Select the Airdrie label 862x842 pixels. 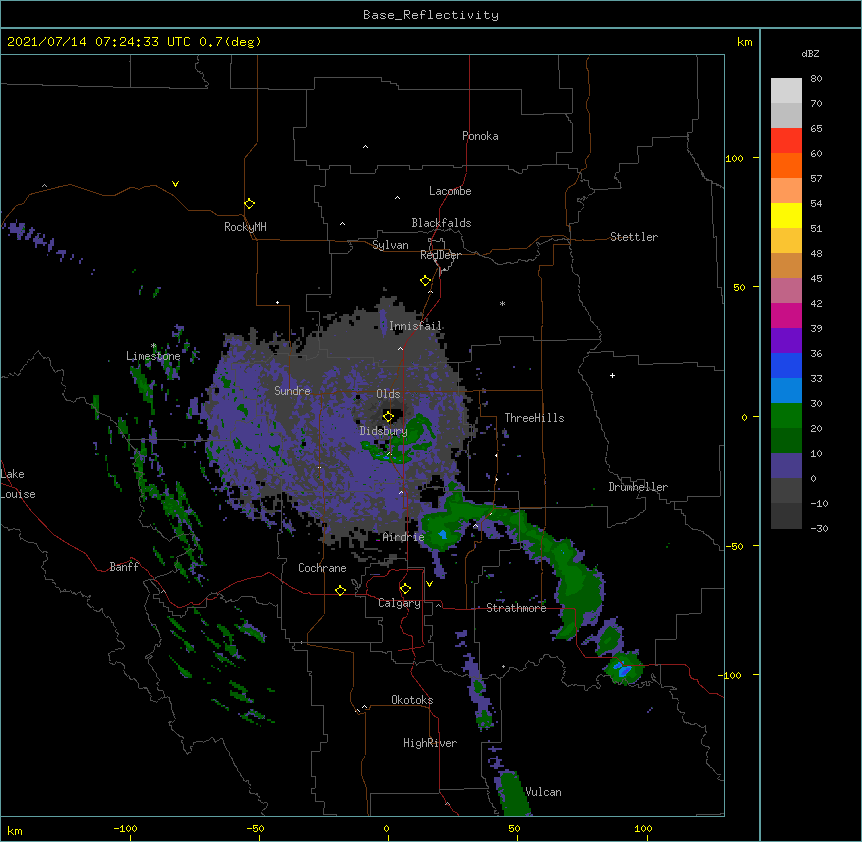pyautogui.click(x=403, y=537)
